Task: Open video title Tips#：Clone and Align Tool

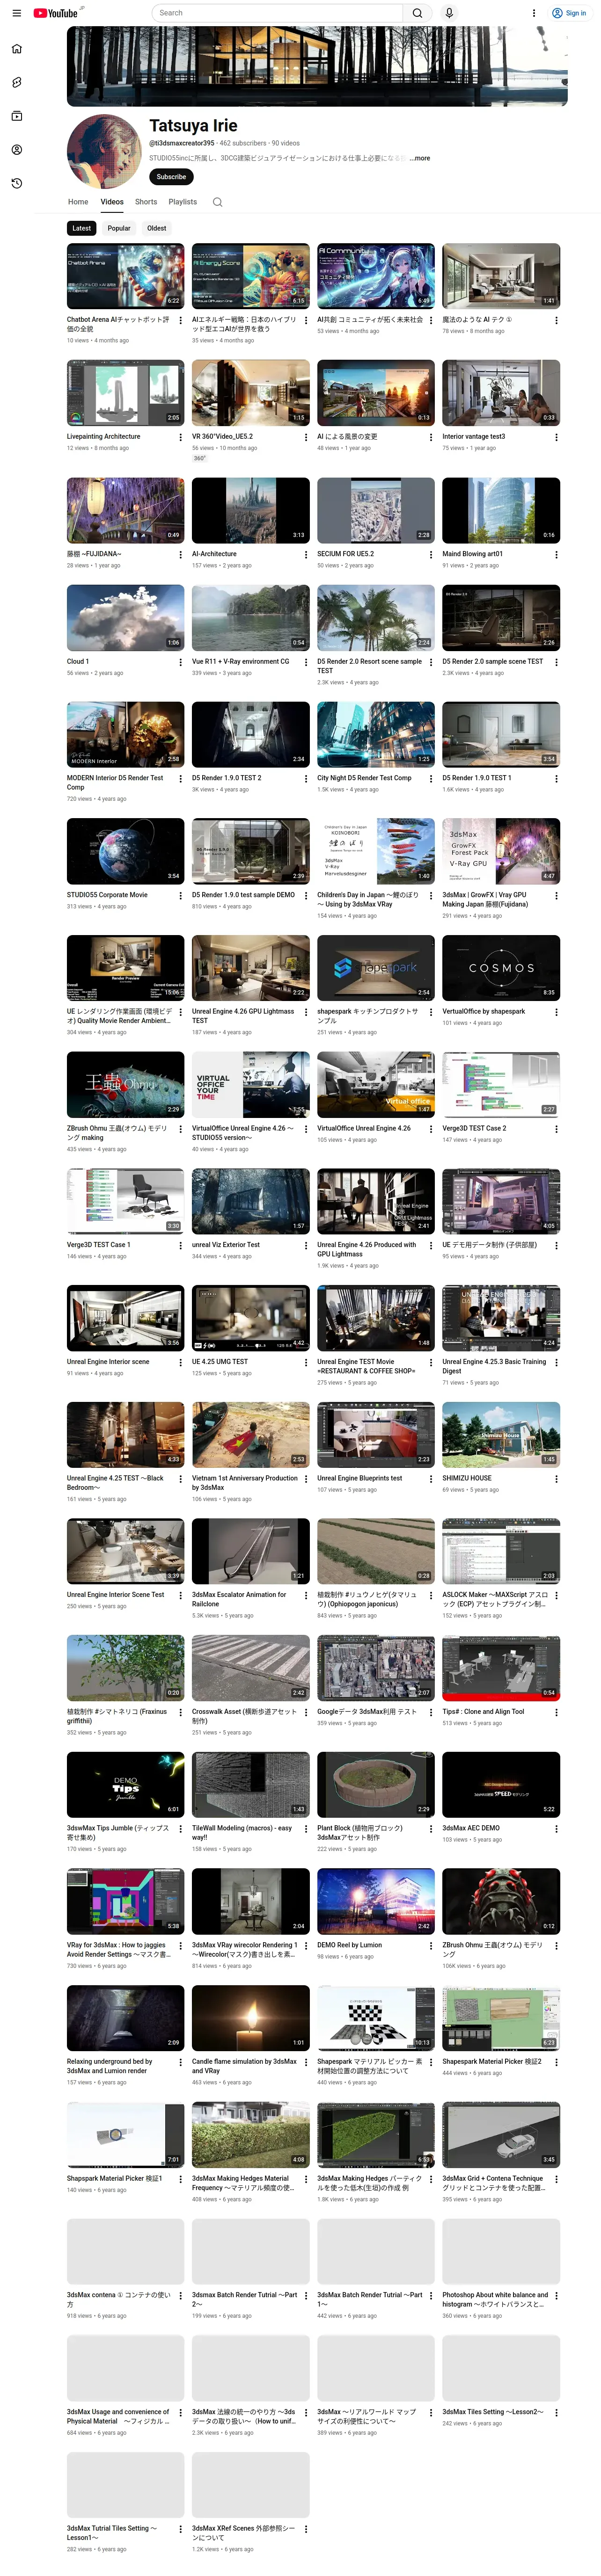Action: pyautogui.click(x=483, y=1711)
